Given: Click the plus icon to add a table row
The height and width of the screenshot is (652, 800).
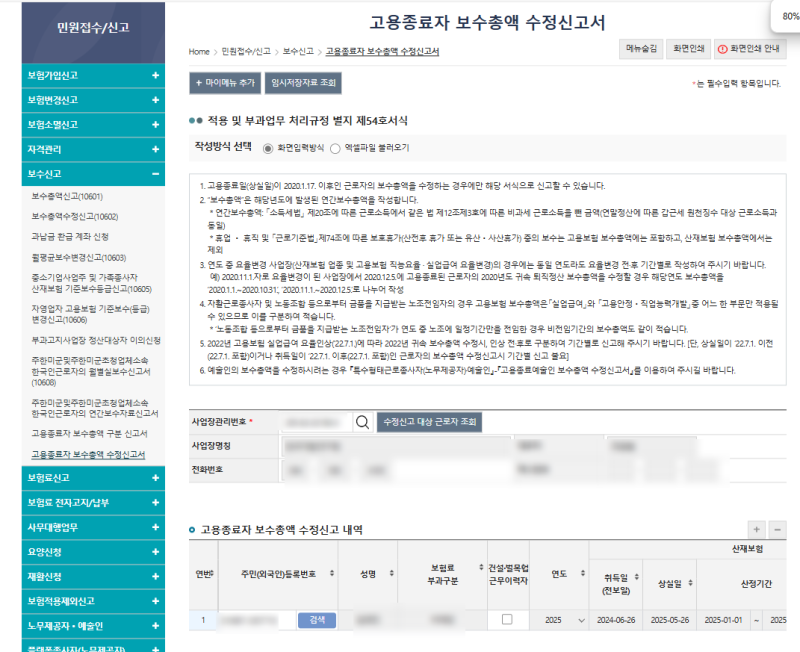Looking at the screenshot, I should click(x=757, y=530).
